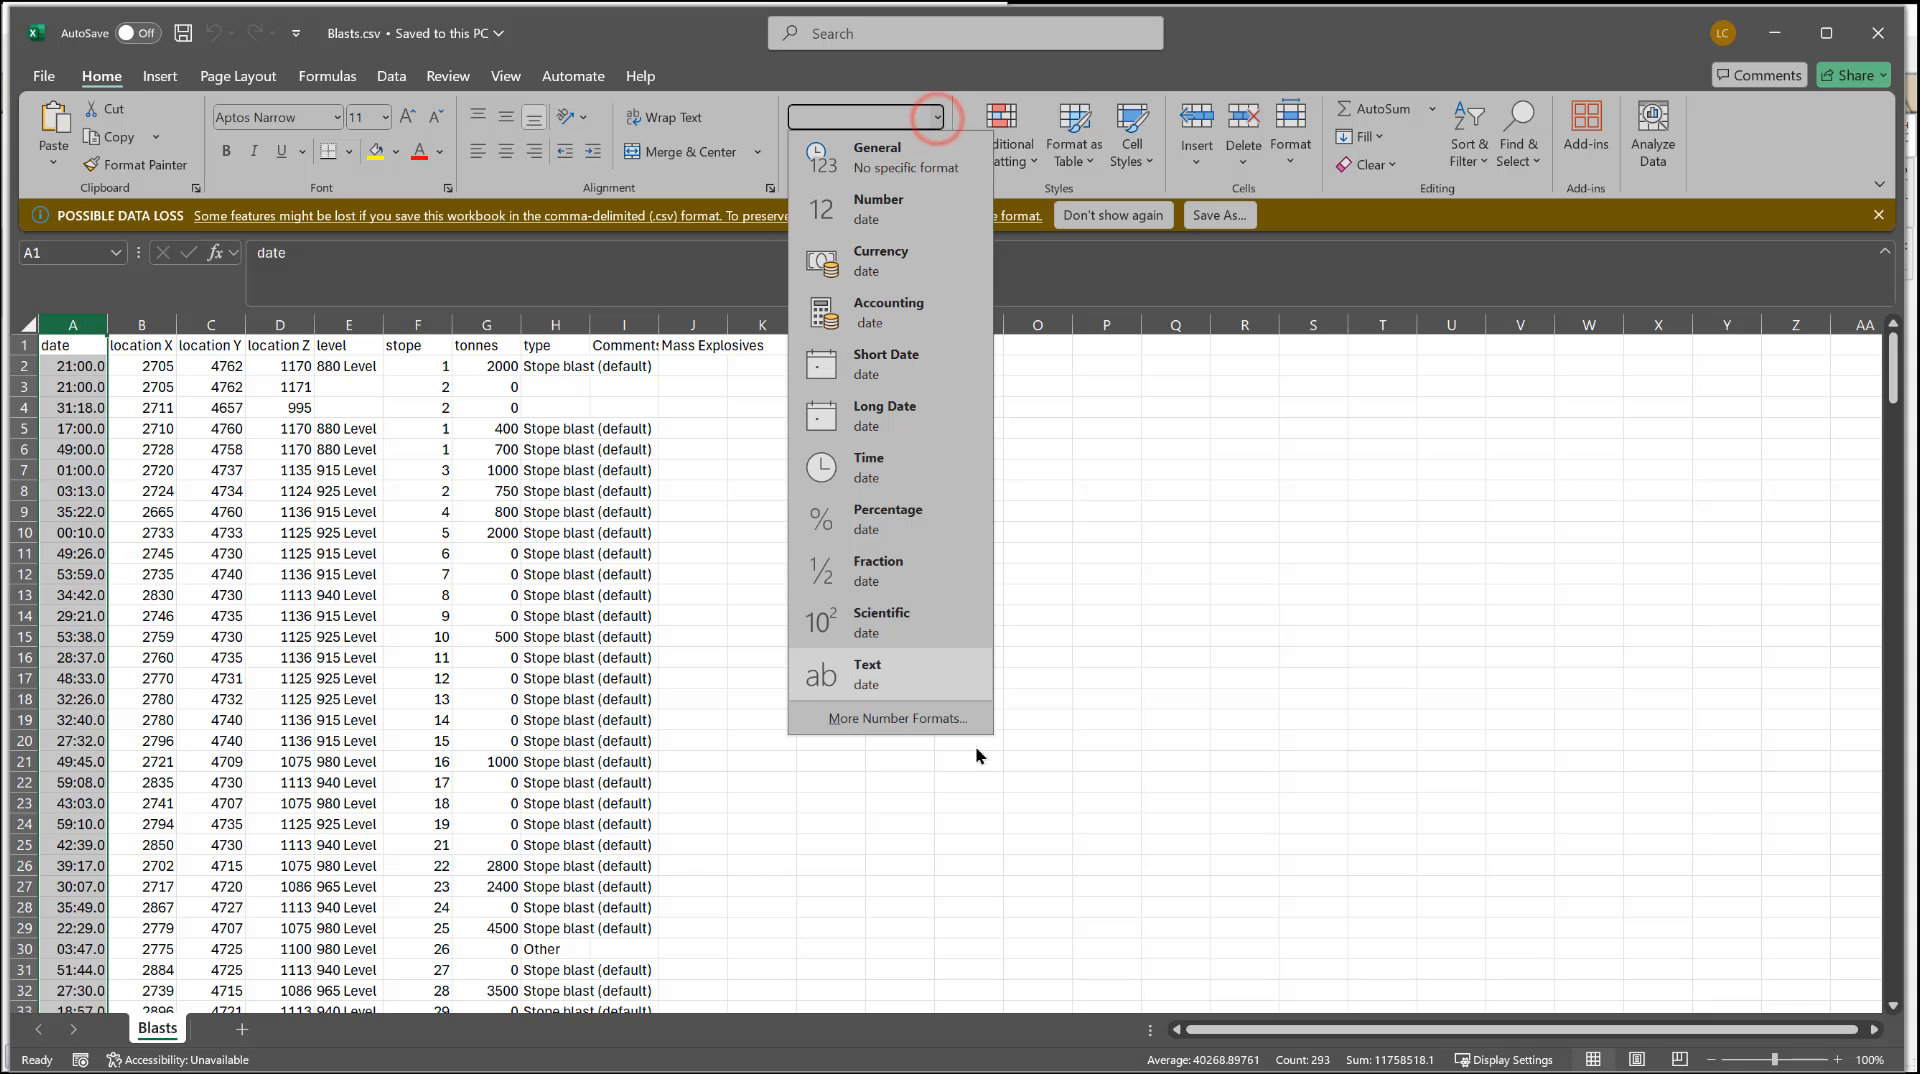This screenshot has width=1920, height=1074.
Task: Click the Add-ins icon
Action: (1586, 116)
